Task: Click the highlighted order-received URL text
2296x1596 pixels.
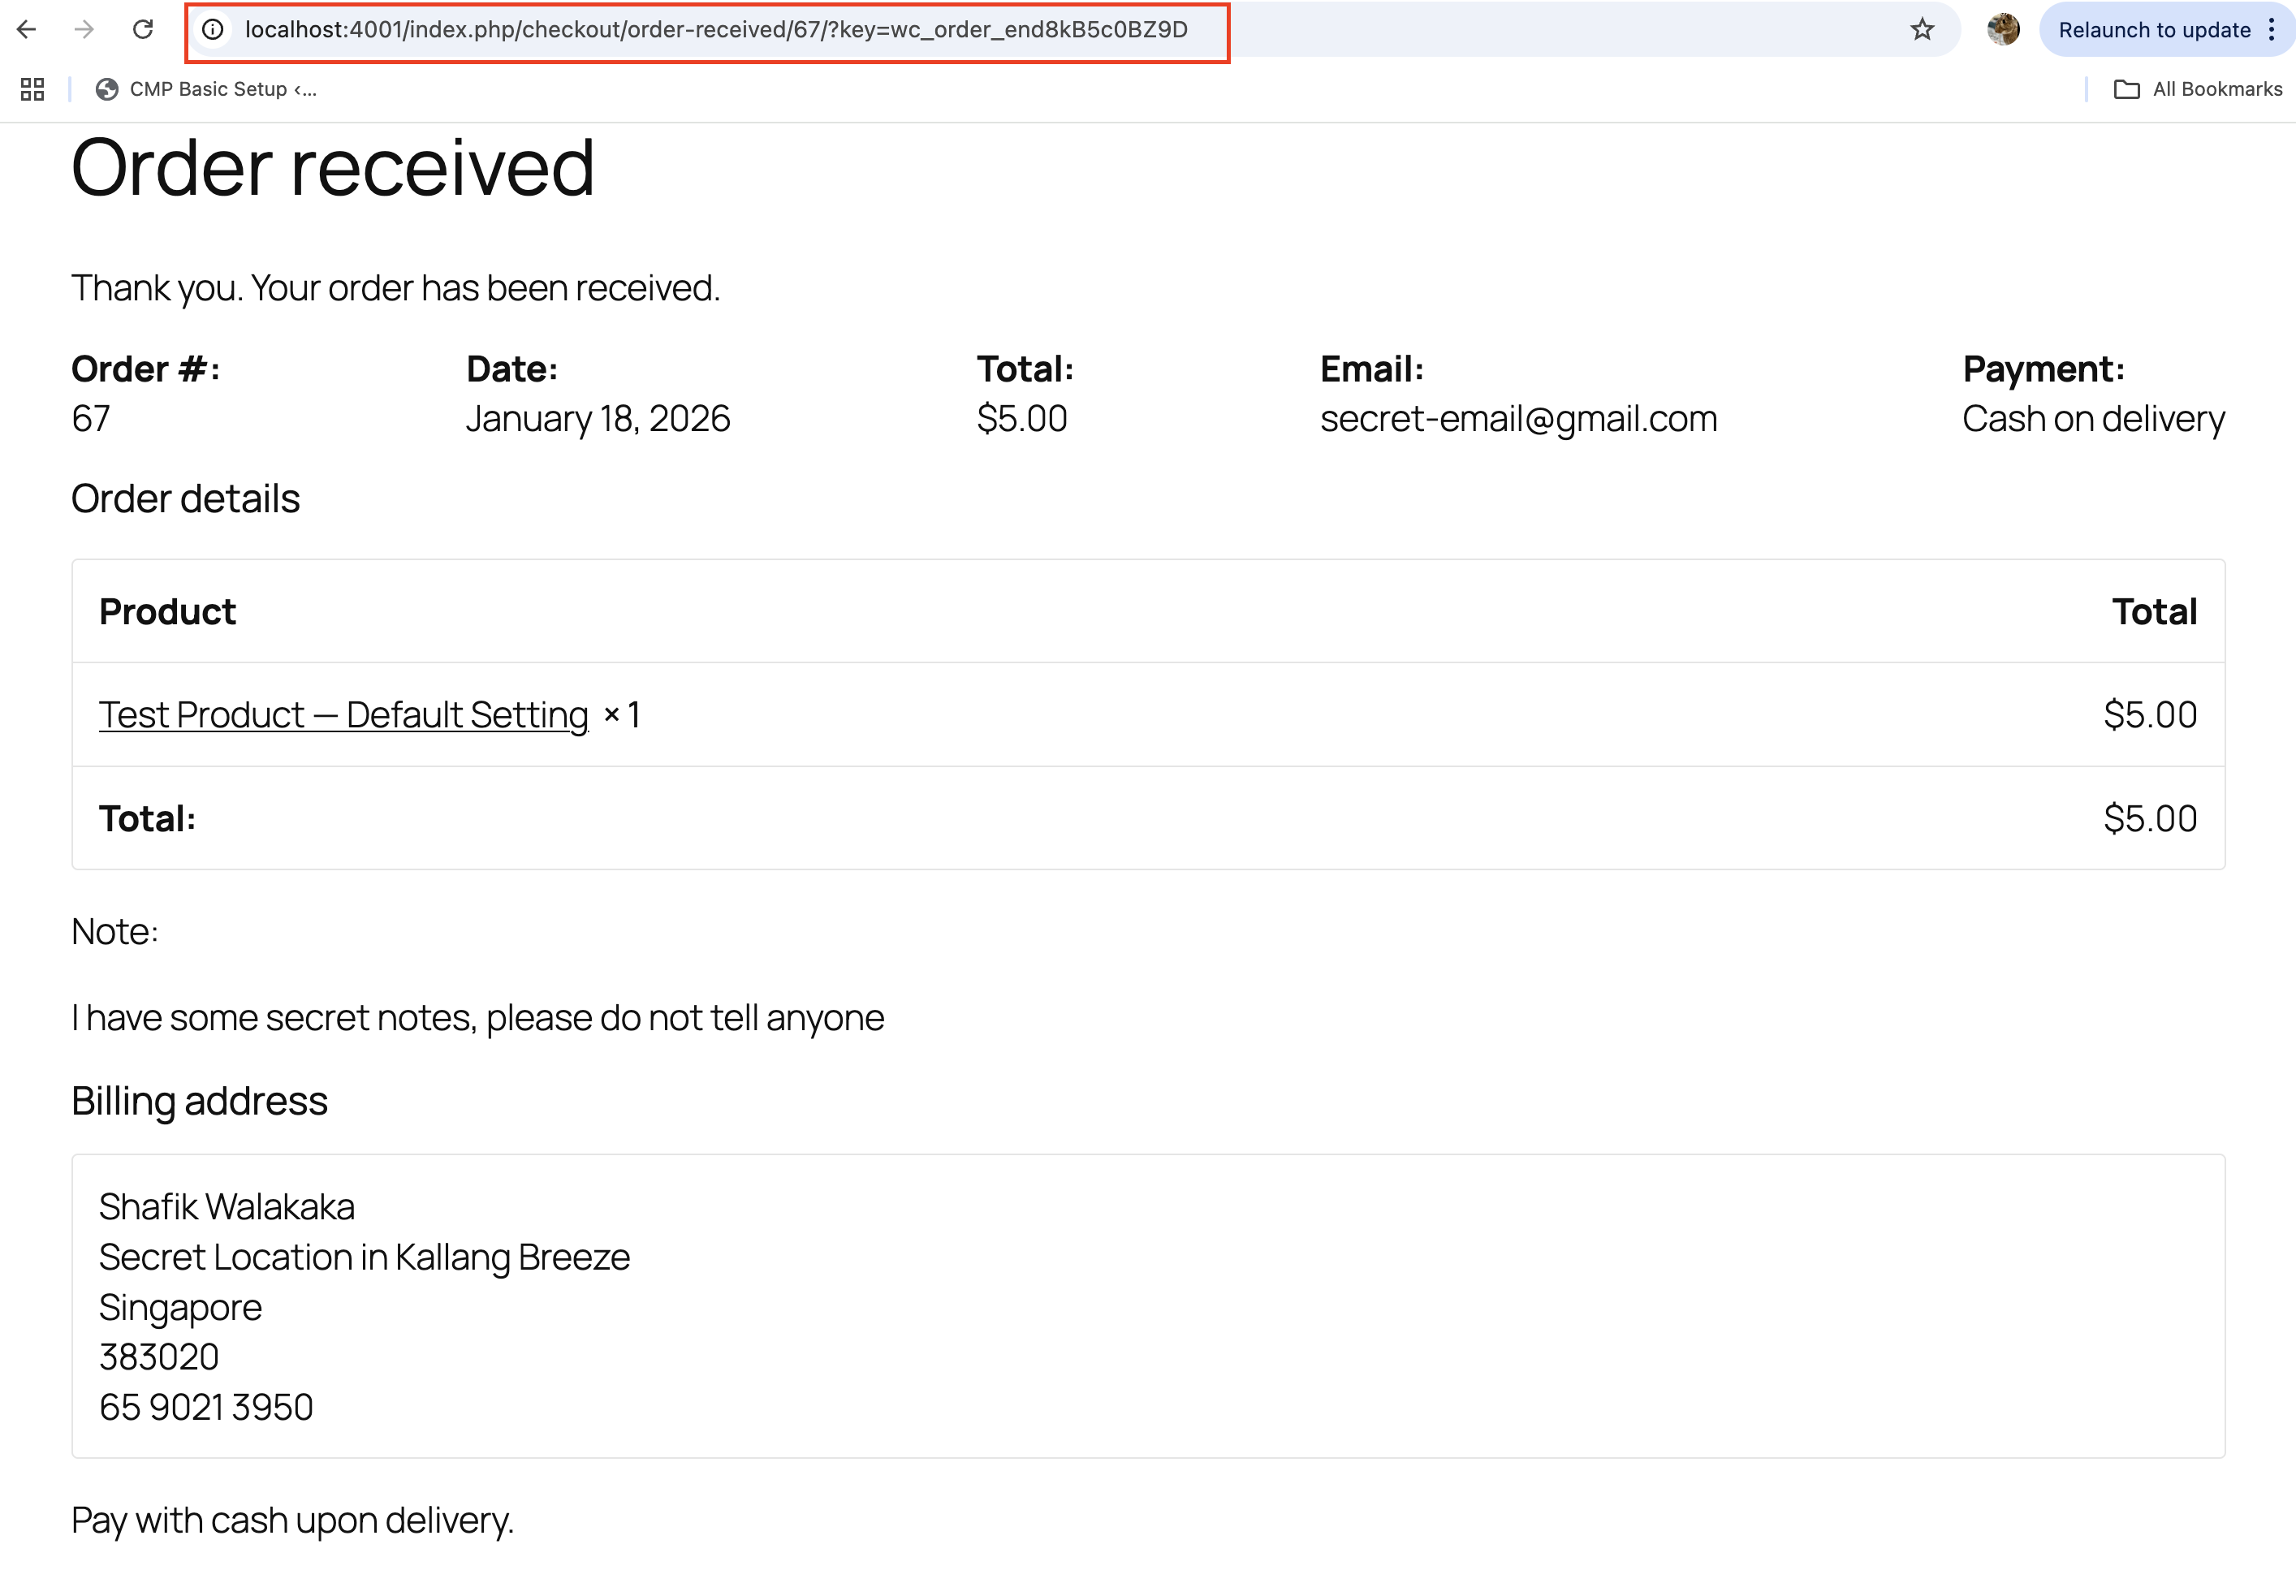Action: (x=716, y=29)
